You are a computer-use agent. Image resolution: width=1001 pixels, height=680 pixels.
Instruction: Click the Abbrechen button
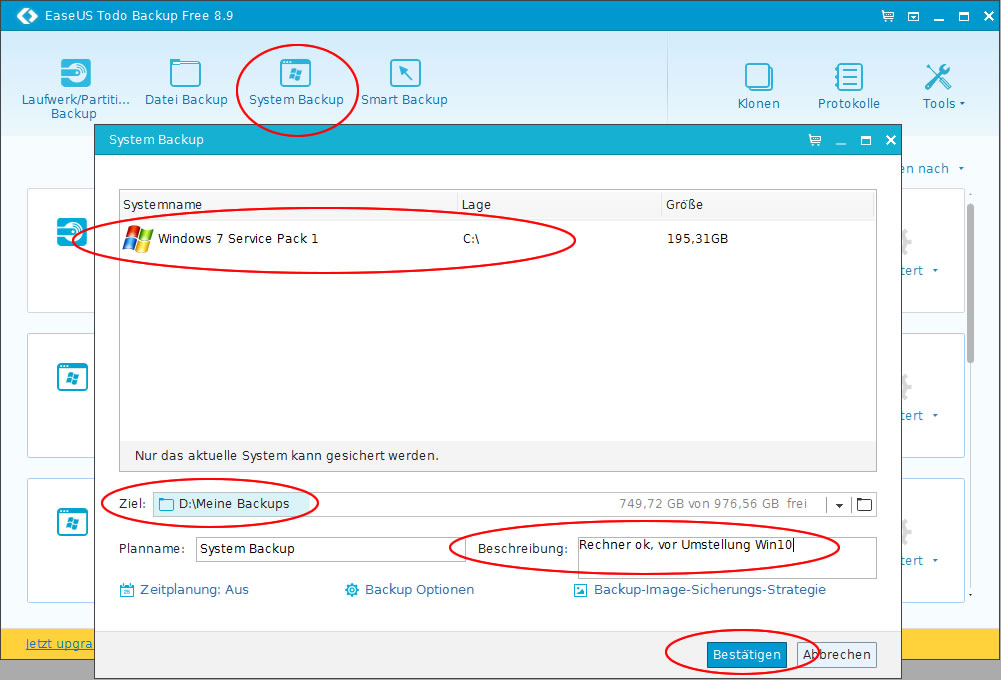click(x=837, y=655)
